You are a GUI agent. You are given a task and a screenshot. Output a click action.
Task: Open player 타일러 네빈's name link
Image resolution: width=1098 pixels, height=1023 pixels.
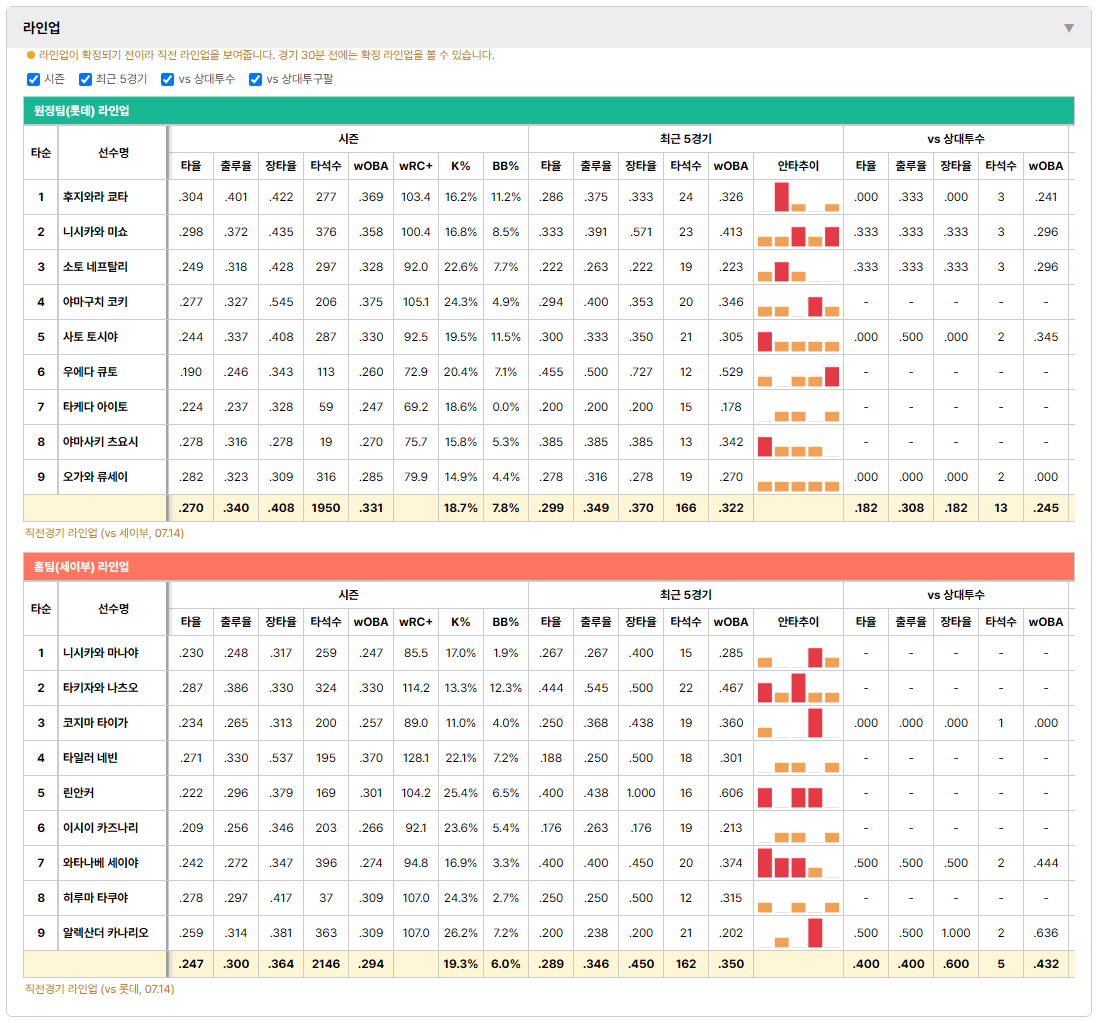click(90, 758)
